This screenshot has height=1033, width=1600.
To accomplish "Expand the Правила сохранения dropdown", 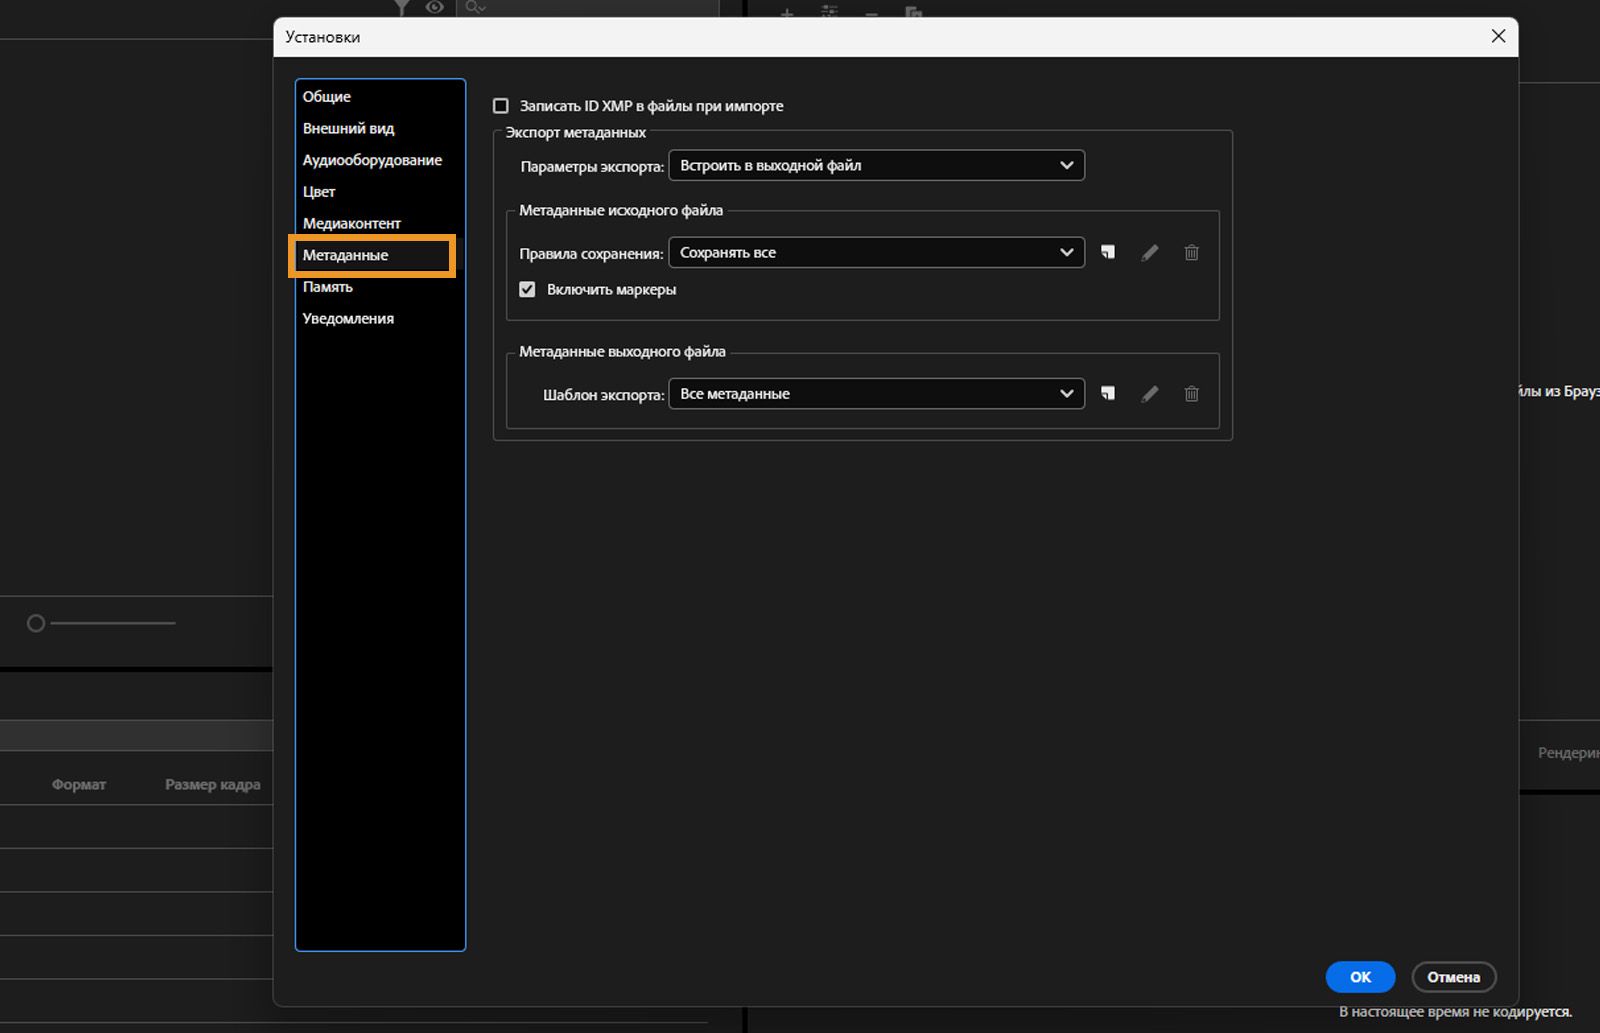I will tap(876, 252).
